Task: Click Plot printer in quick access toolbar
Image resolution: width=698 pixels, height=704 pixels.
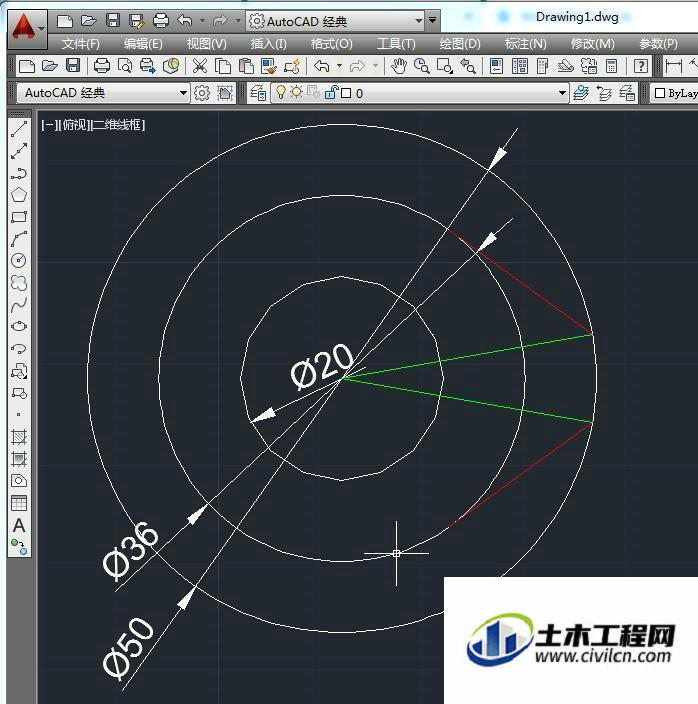Action: click(x=161, y=20)
